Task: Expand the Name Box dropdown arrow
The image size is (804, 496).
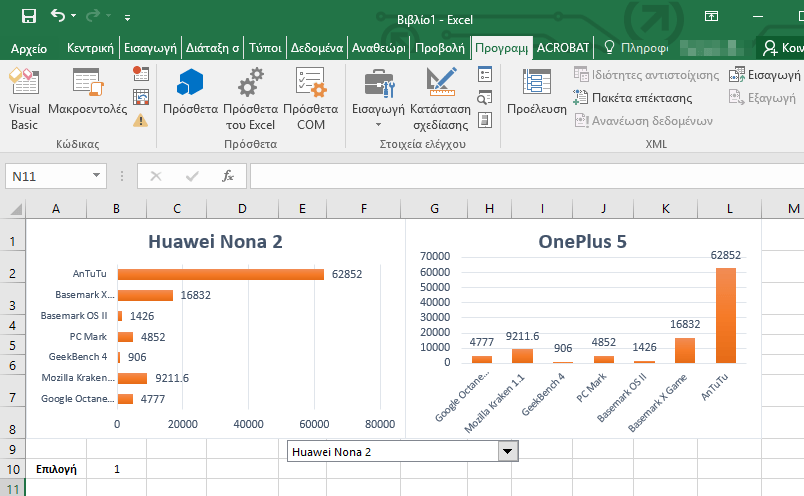Action: coord(96,176)
